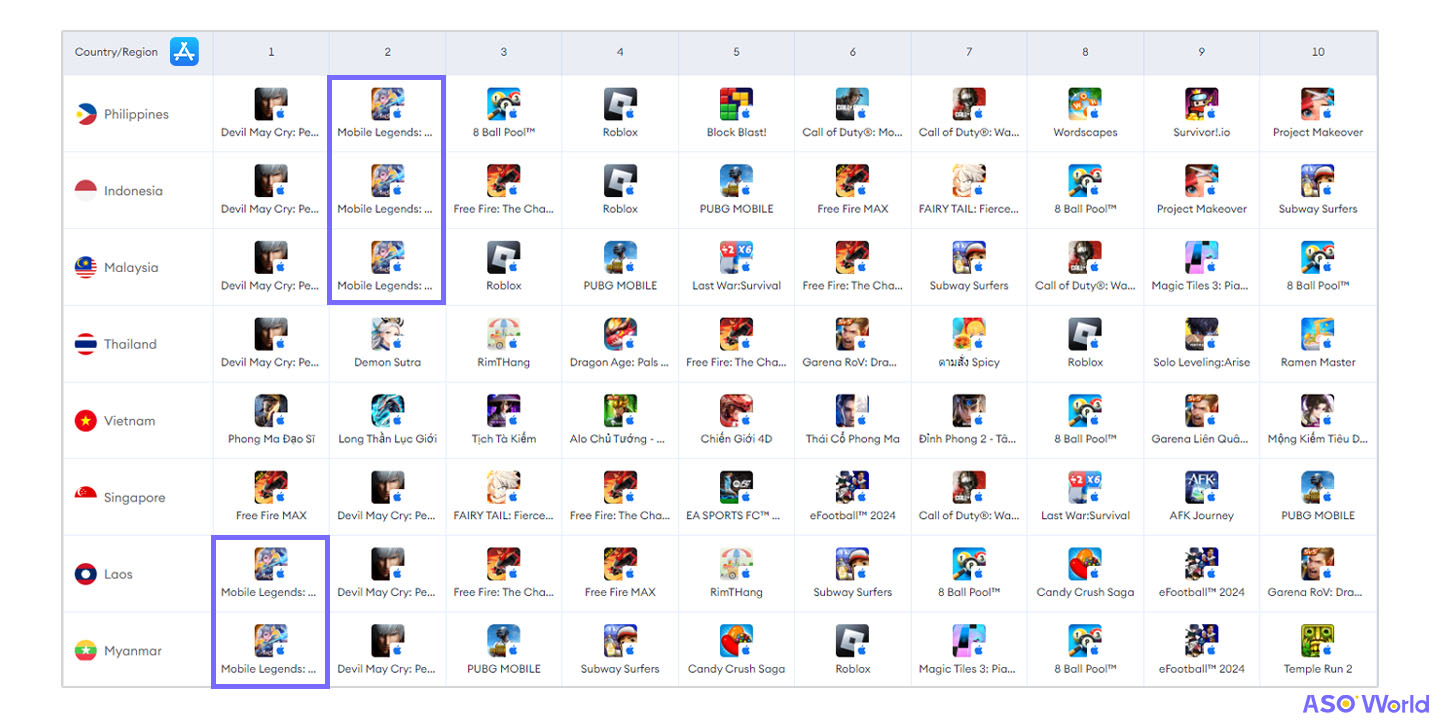1440x721 pixels.
Task: Click the Block Blast! app icon
Action: (736, 104)
